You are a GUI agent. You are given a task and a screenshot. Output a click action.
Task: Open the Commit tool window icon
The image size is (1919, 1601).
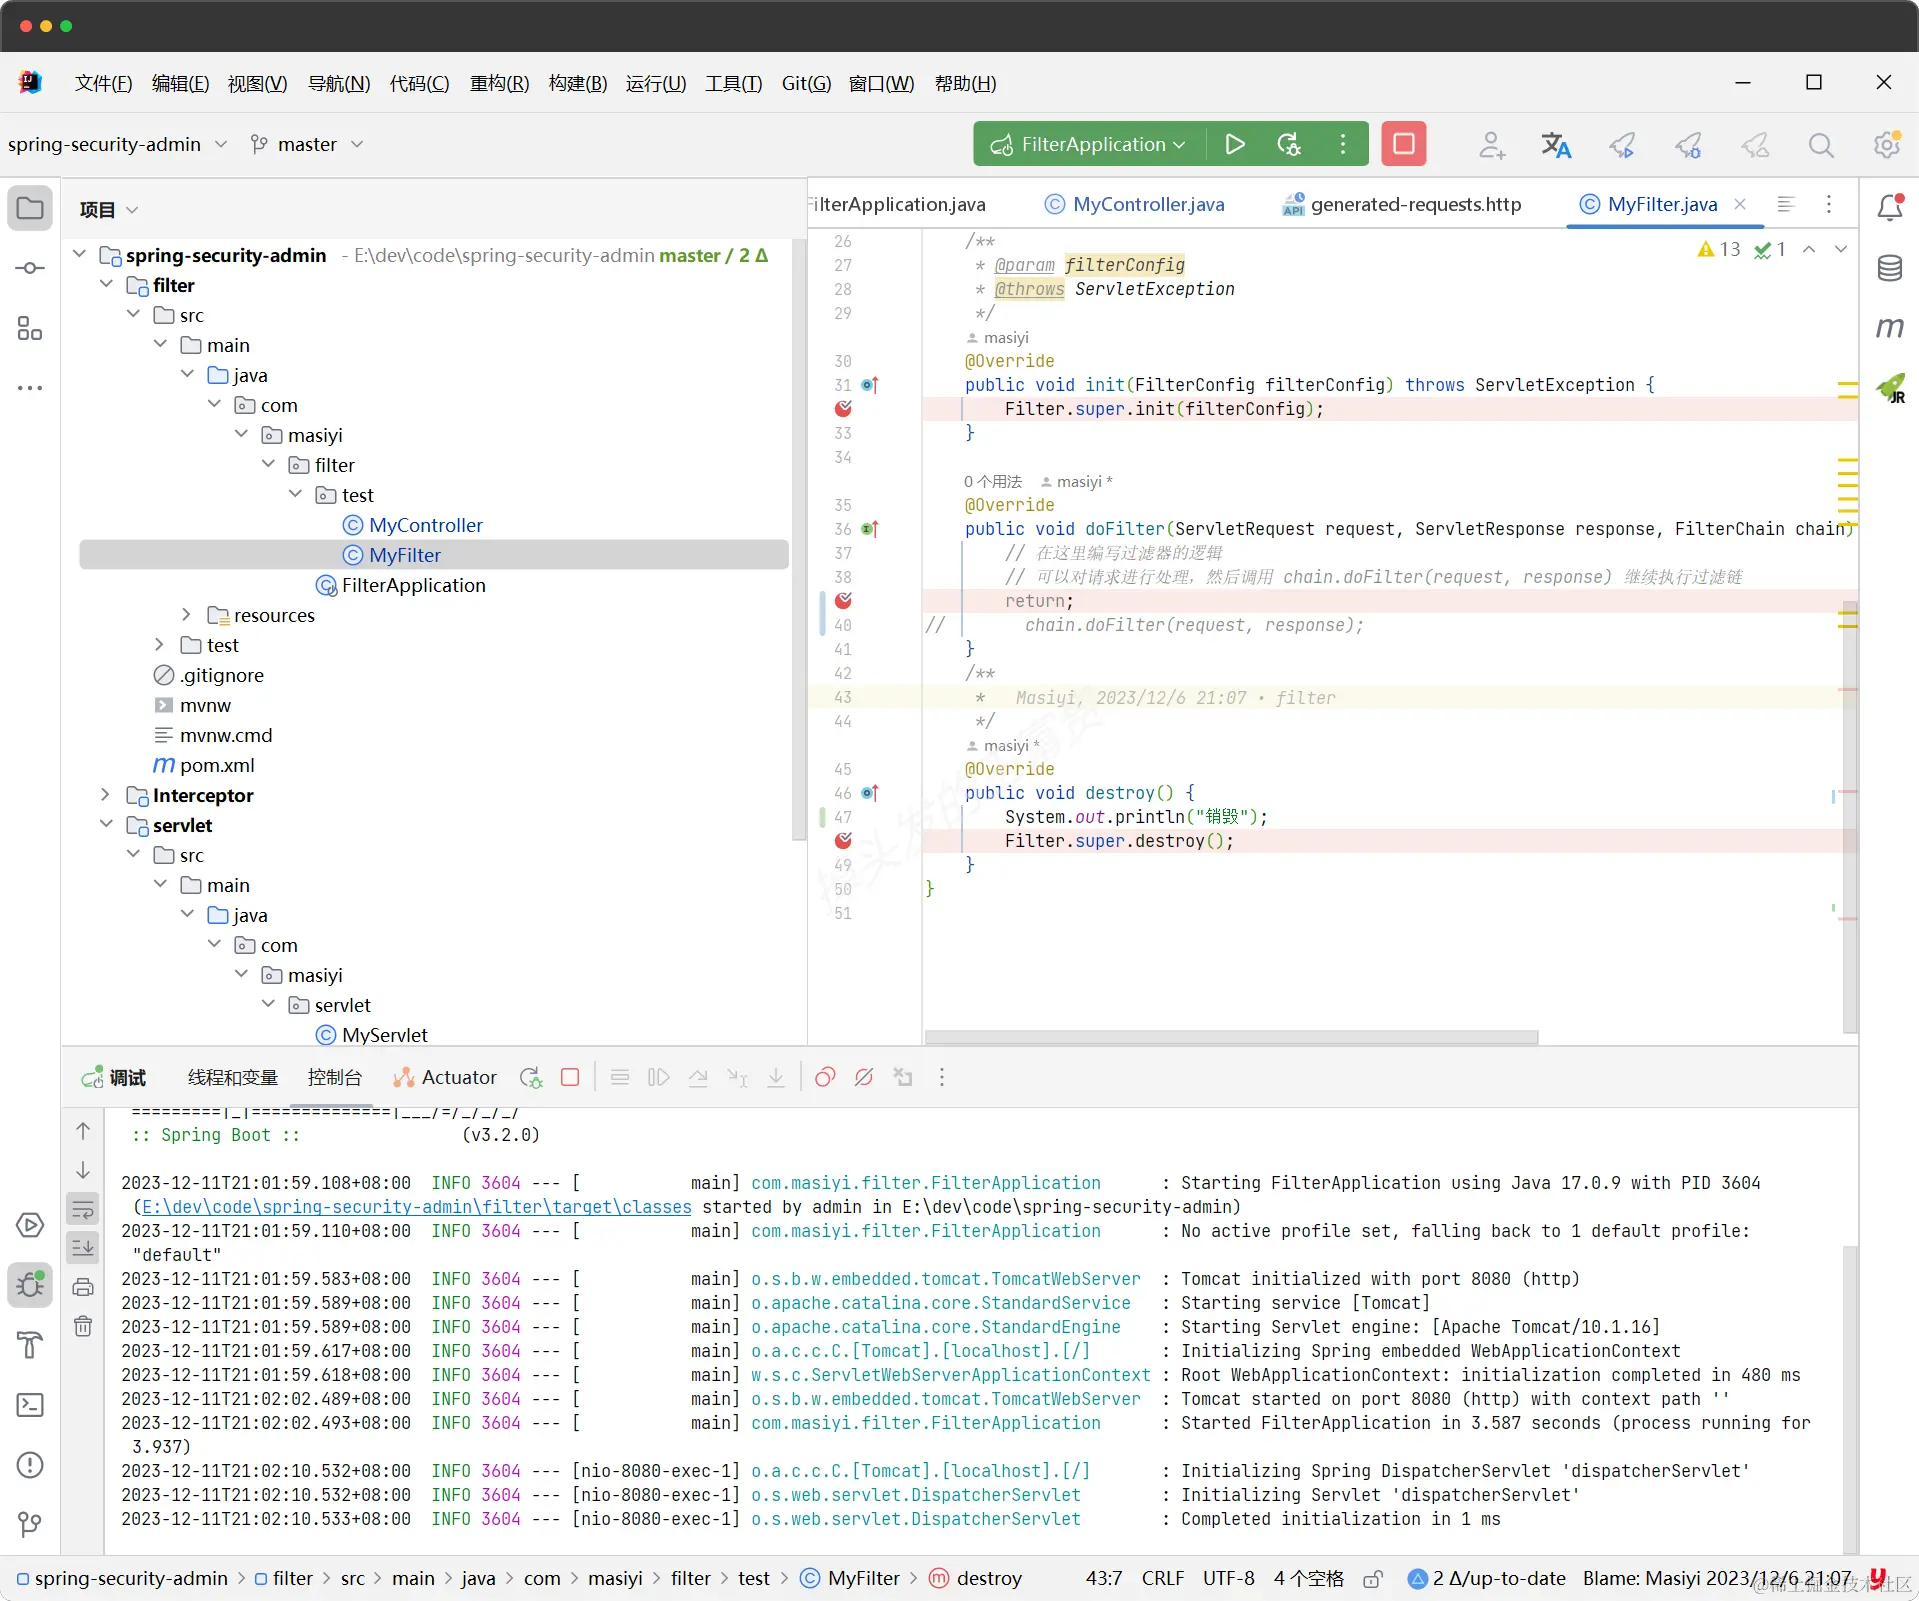[x=30, y=268]
